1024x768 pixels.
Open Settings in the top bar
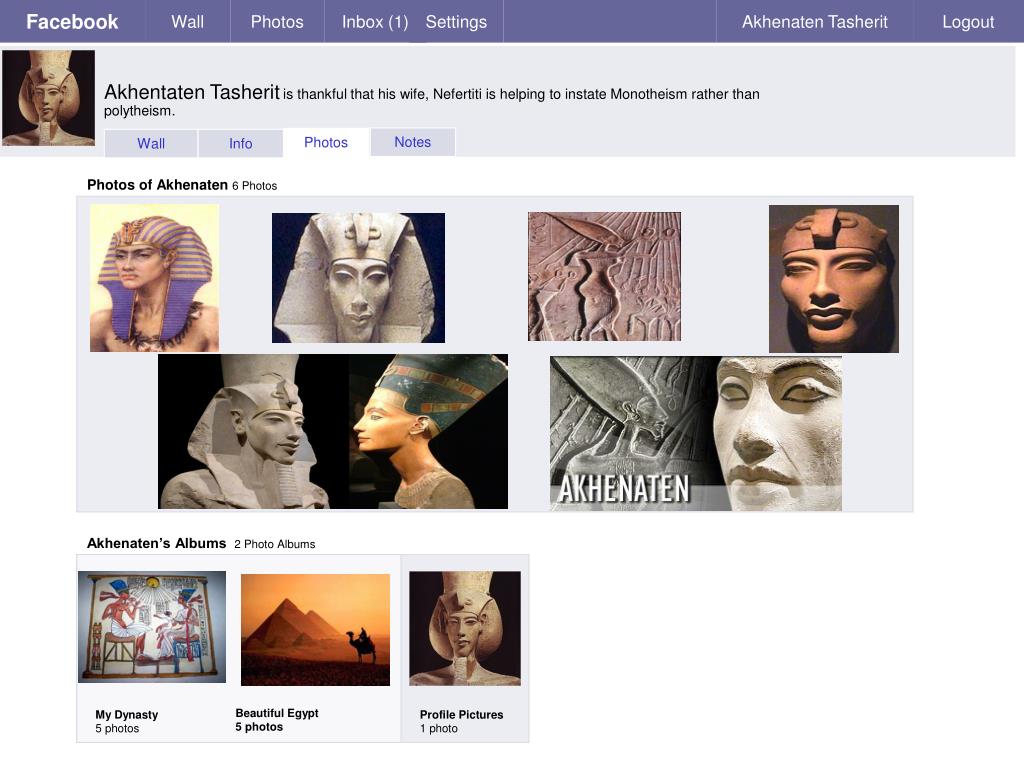pyautogui.click(x=456, y=22)
